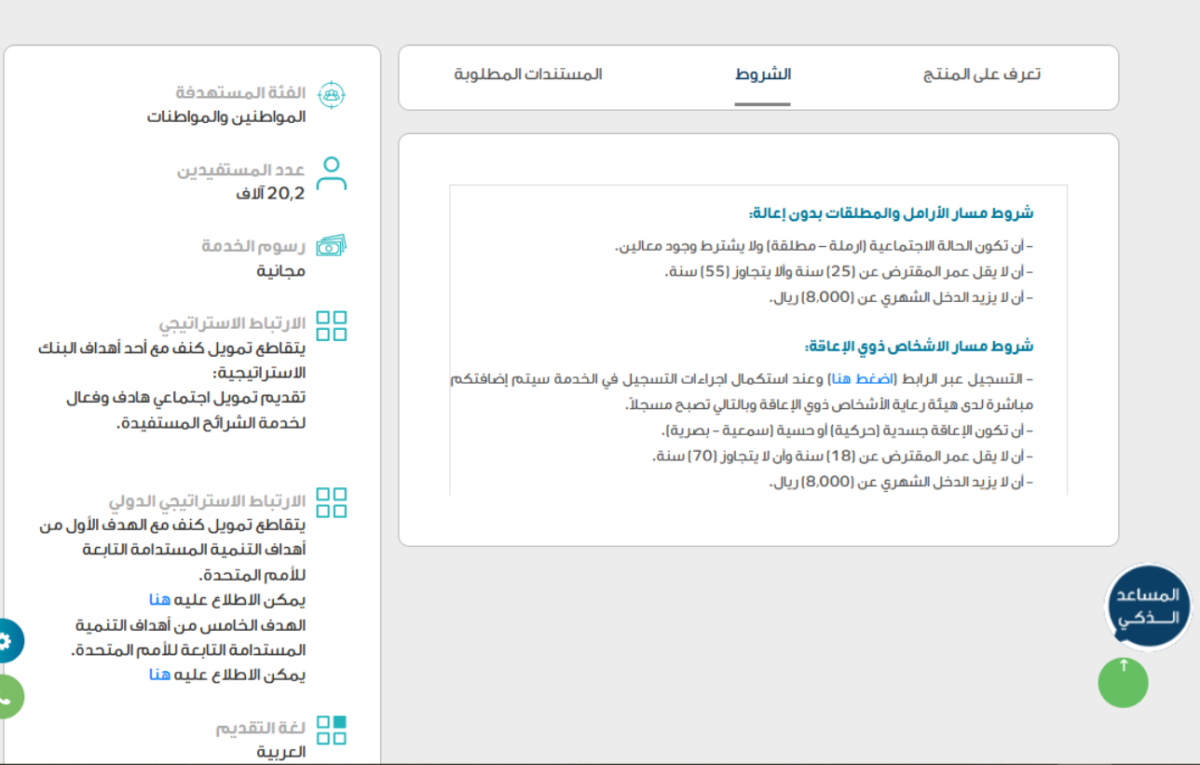Screen dimensions: 1200x765
Task: Click the icon beside لغة التقديم
Action: [x=331, y=730]
